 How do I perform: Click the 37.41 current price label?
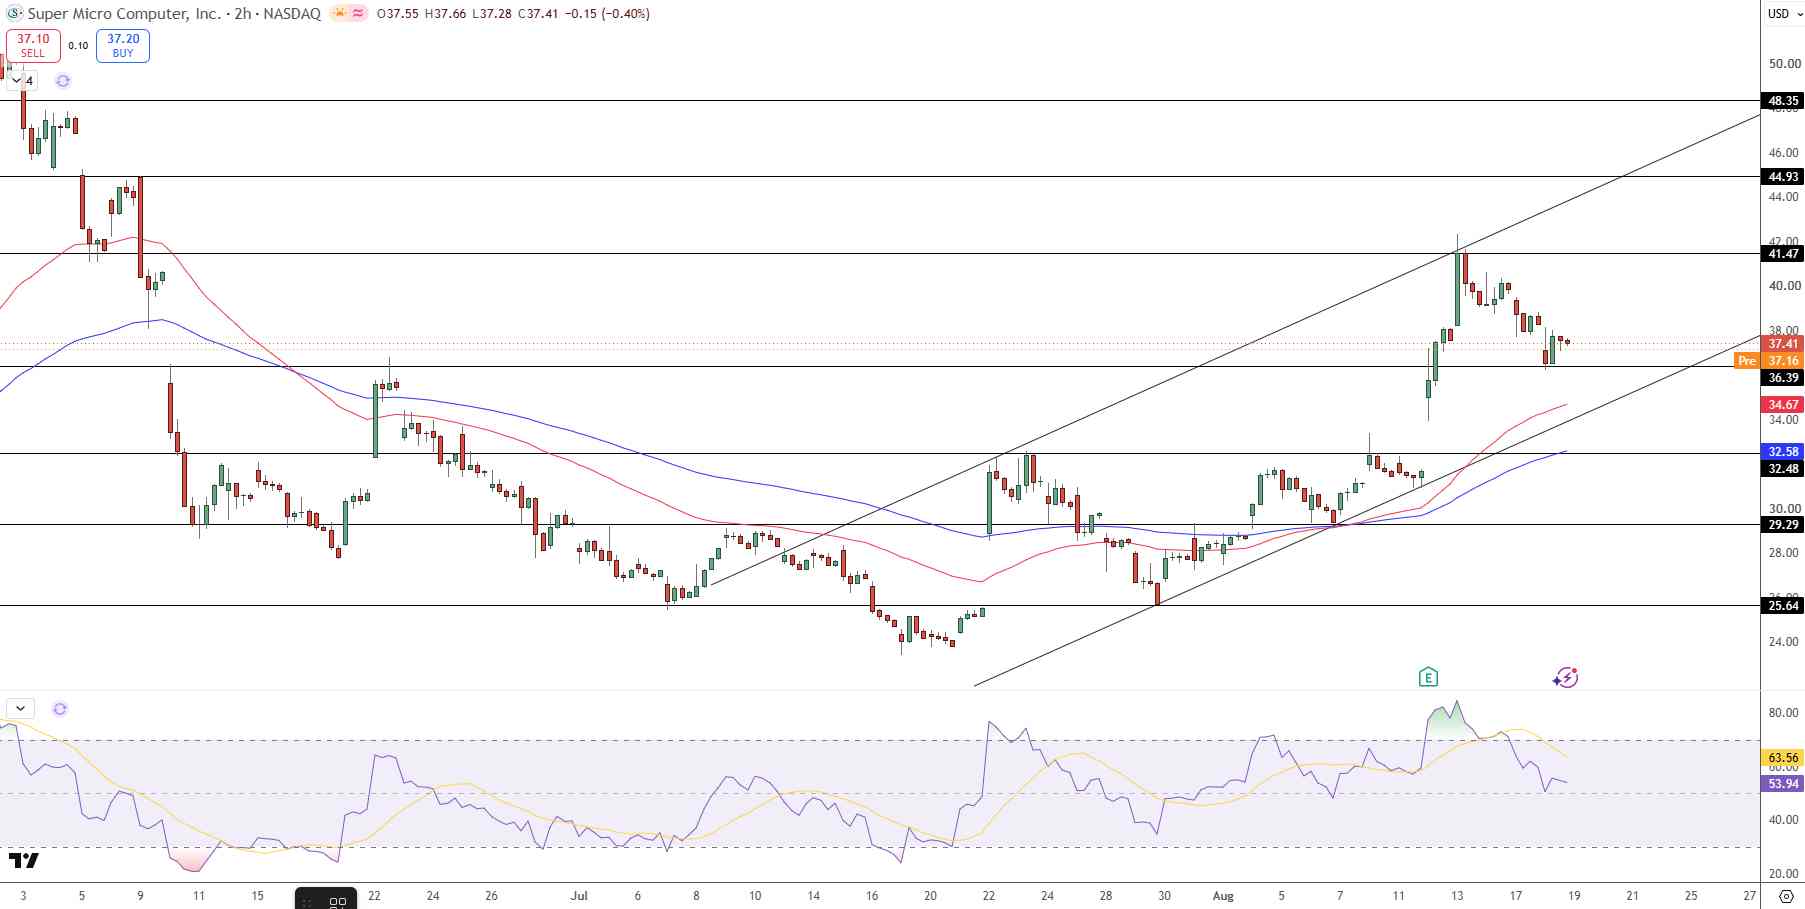coord(1783,344)
